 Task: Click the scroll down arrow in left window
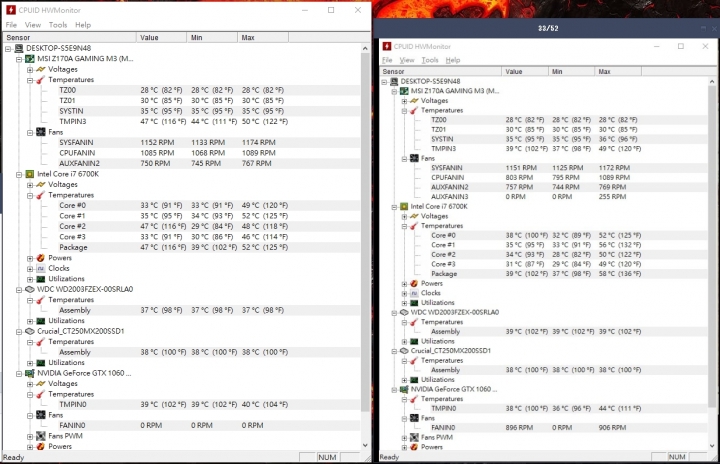coord(365,445)
